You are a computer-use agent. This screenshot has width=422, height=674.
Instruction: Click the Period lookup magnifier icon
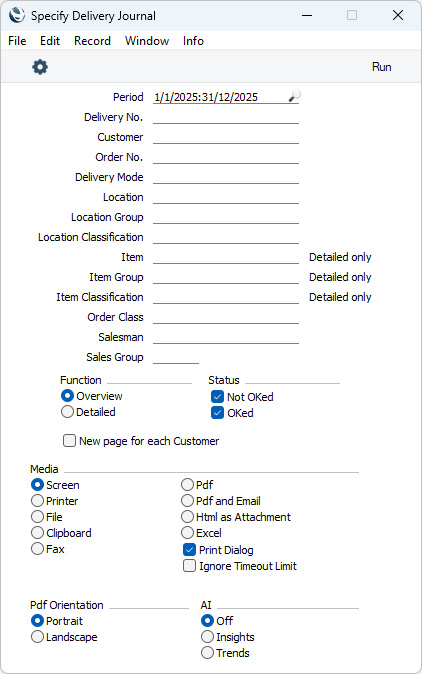[x=294, y=96]
